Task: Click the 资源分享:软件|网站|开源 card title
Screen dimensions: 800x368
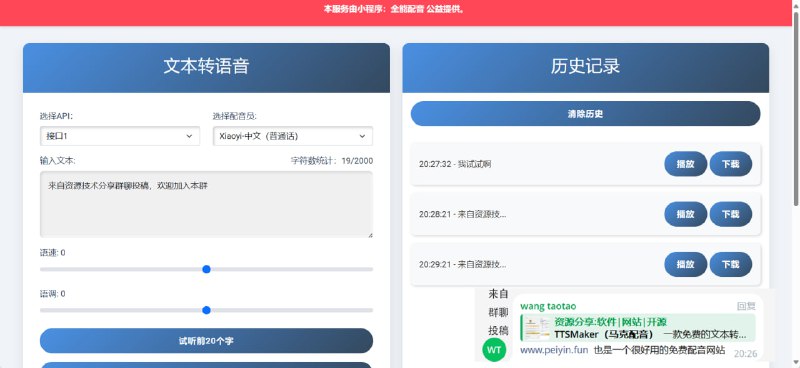Action: [x=610, y=322]
